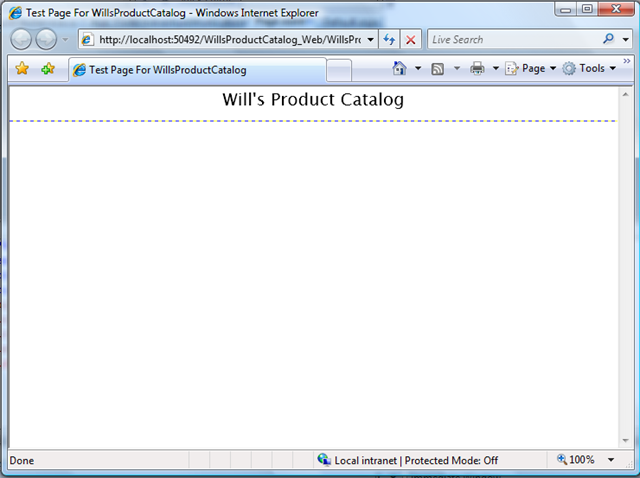Viewport: 640px width, 478px height.
Task: Click the search magnifier icon
Action: [609, 40]
